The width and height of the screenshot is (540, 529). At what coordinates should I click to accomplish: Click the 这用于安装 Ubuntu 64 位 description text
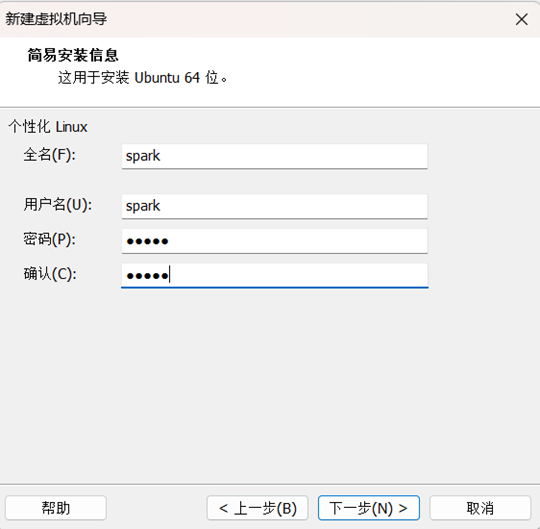click(143, 77)
